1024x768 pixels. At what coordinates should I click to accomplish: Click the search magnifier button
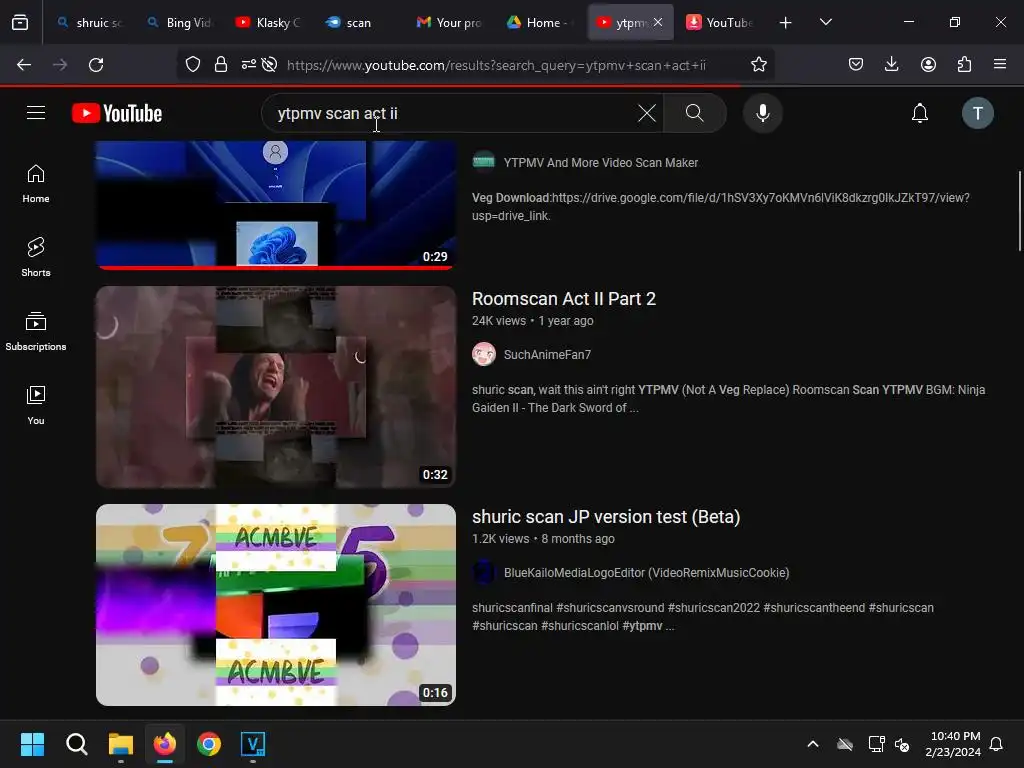pyautogui.click(x=695, y=113)
